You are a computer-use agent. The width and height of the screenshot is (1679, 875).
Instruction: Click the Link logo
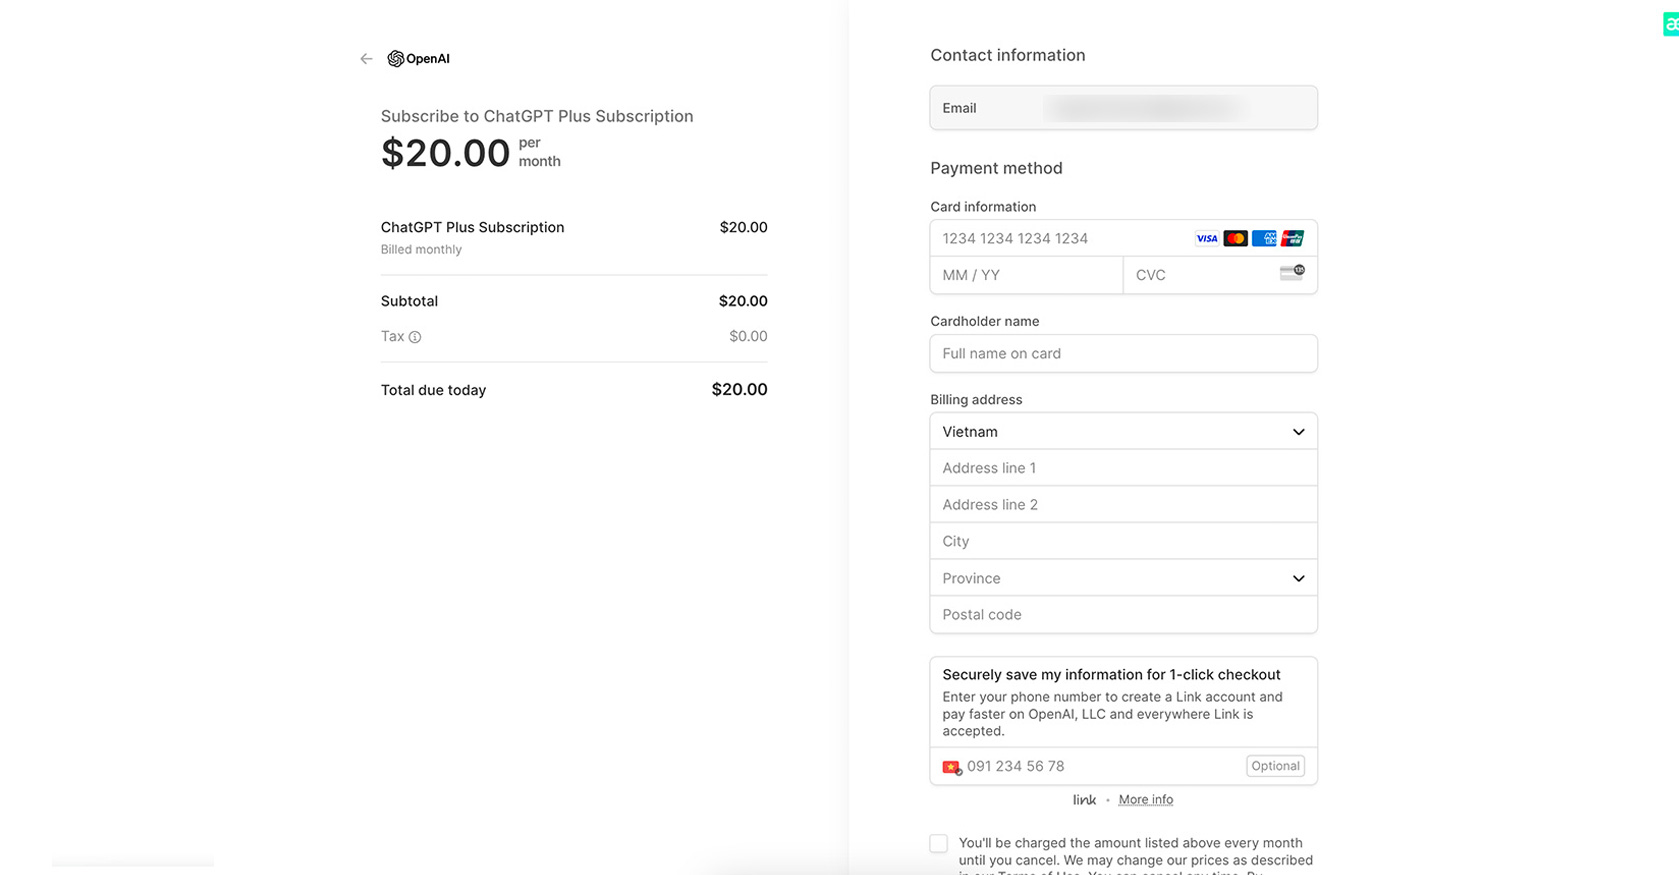[1084, 800]
